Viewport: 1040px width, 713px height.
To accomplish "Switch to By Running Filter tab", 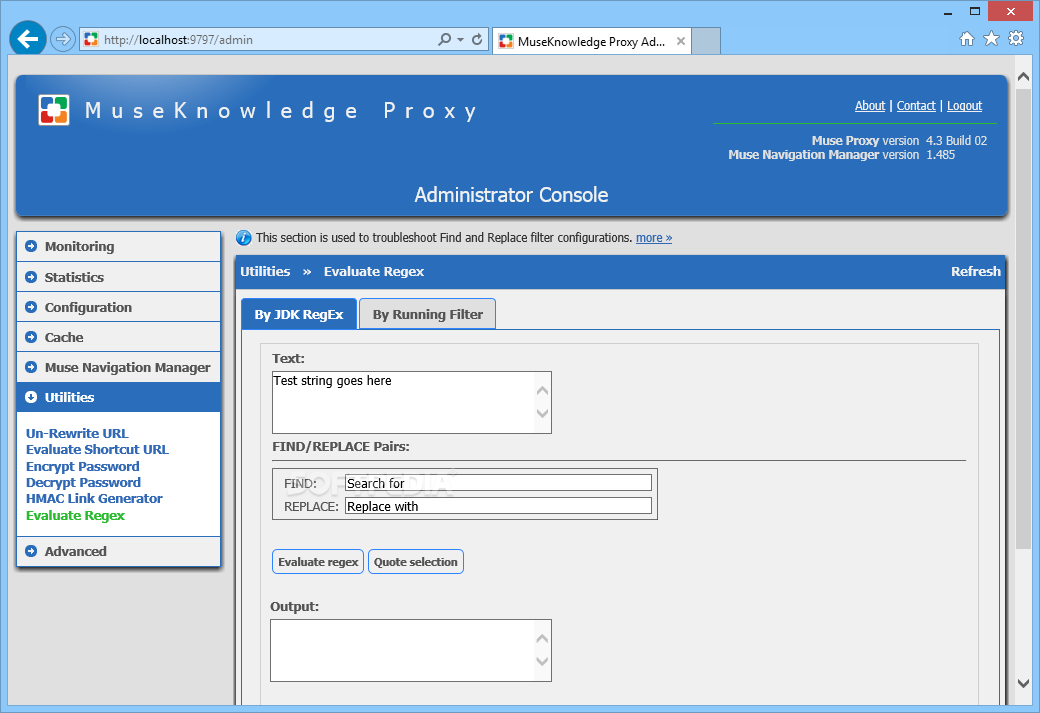I will click(427, 314).
